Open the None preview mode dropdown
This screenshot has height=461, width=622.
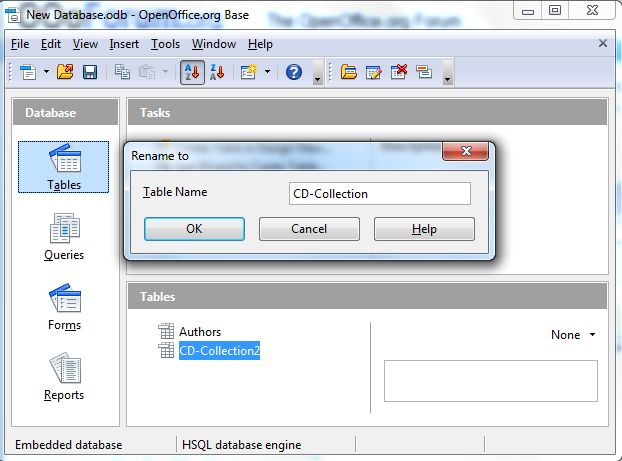573,335
